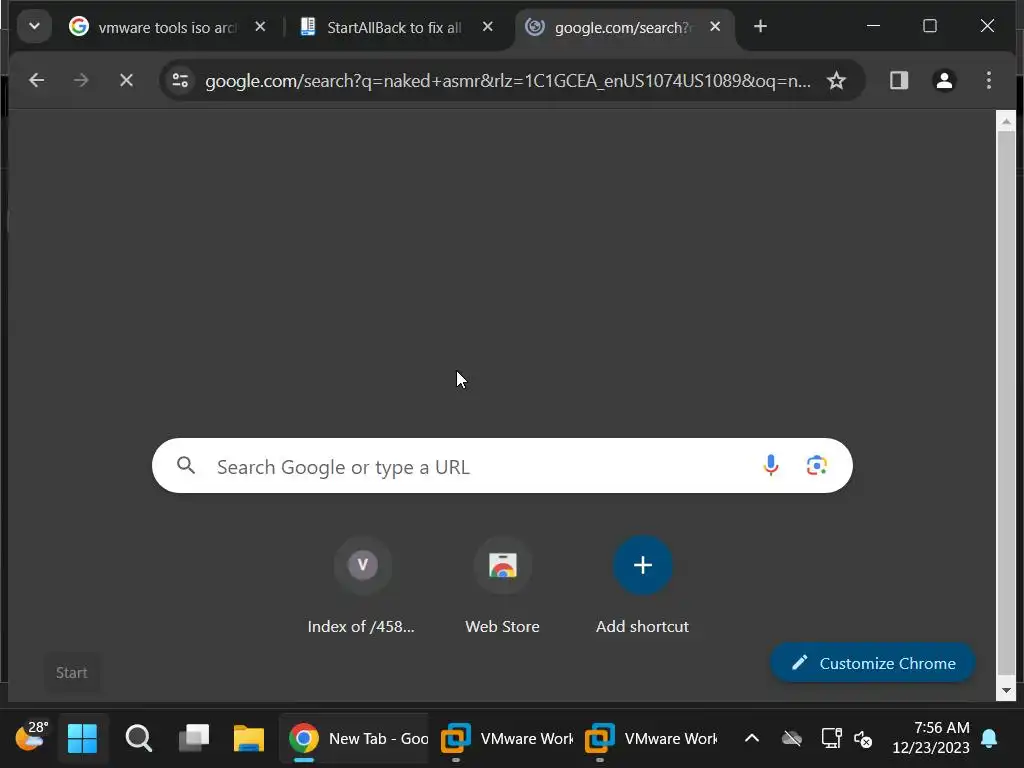Image resolution: width=1024 pixels, height=768 pixels.
Task: Close the google.com/search tab
Action: pos(715,27)
